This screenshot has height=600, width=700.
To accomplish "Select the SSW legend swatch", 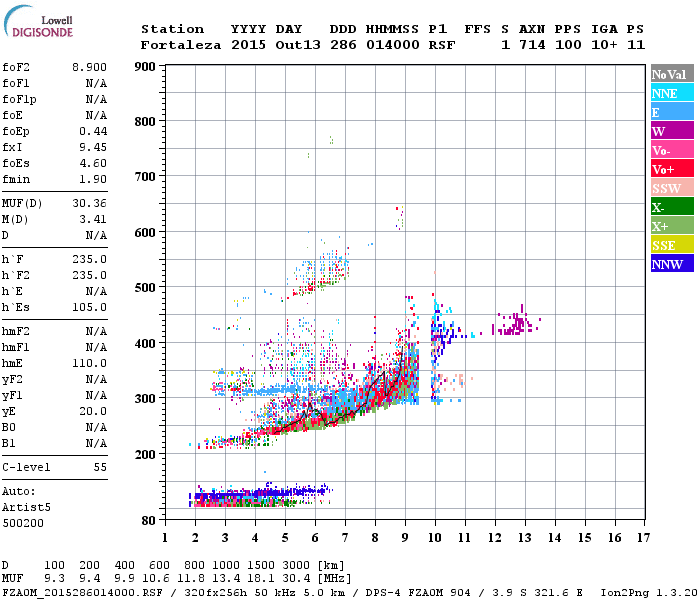I will [672, 188].
